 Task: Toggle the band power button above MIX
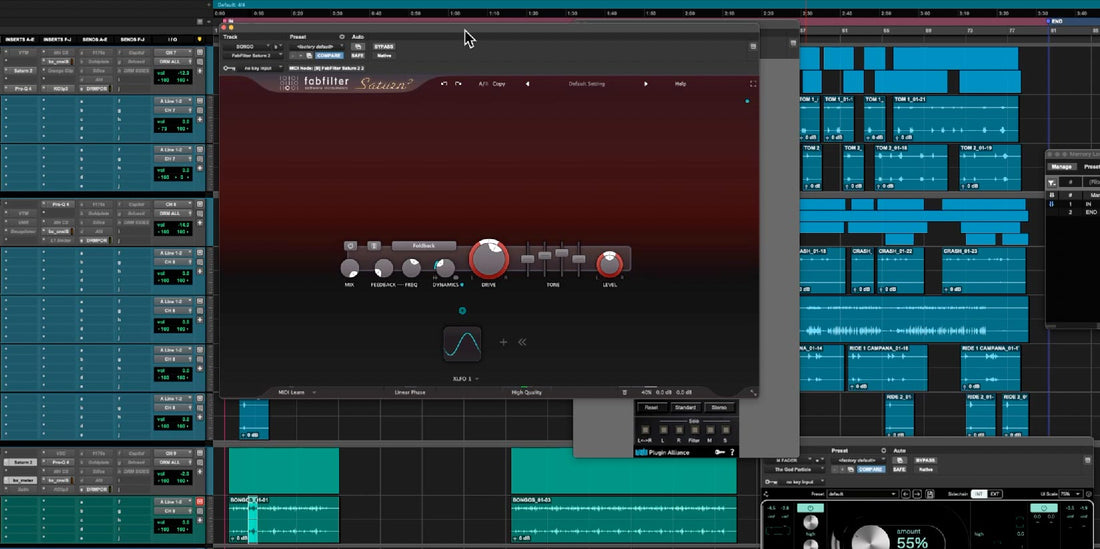click(x=351, y=246)
